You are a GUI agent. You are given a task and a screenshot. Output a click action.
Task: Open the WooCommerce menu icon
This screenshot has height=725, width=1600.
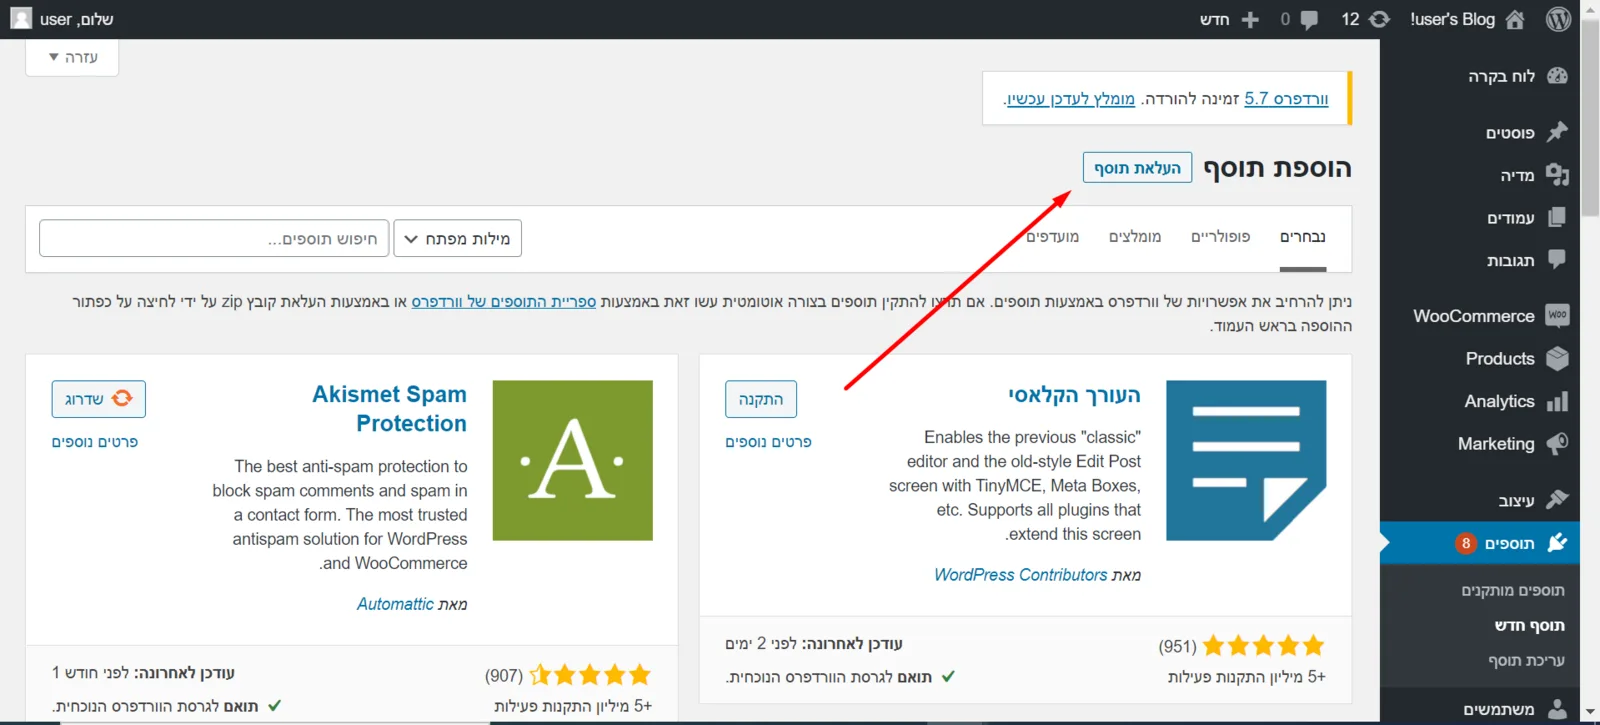coord(1557,316)
